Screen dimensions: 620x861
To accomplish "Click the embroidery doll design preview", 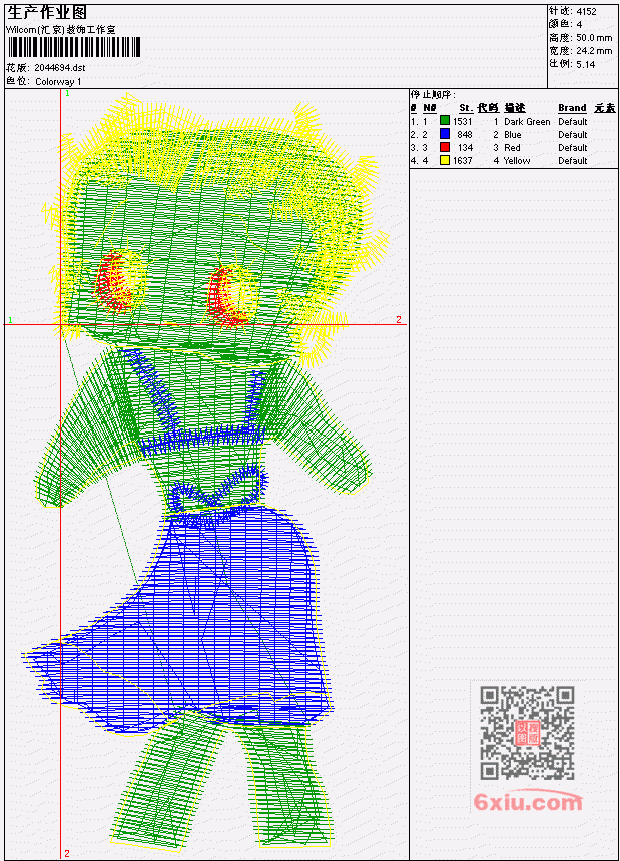I will click(206, 472).
